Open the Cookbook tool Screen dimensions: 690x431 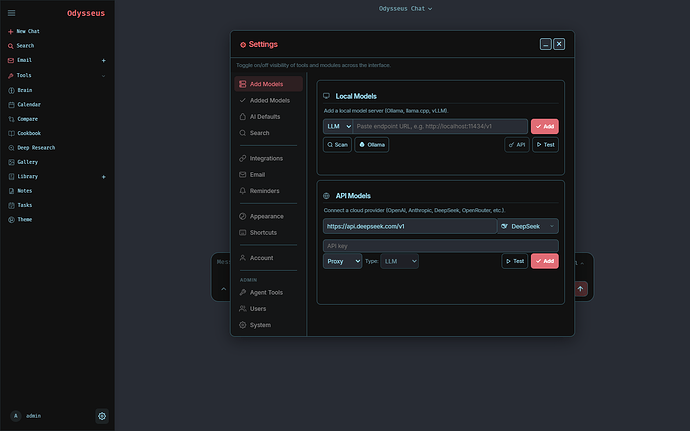[25, 133]
